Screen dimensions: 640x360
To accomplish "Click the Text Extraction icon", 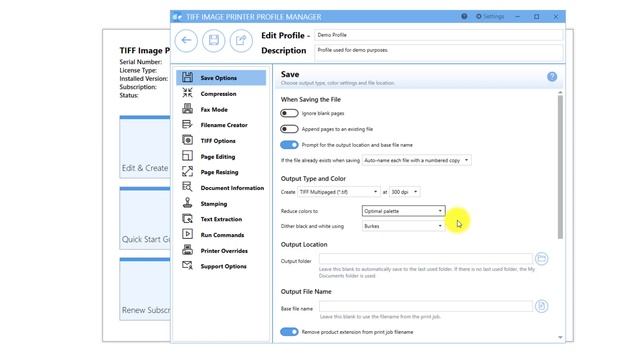I will tap(187, 219).
